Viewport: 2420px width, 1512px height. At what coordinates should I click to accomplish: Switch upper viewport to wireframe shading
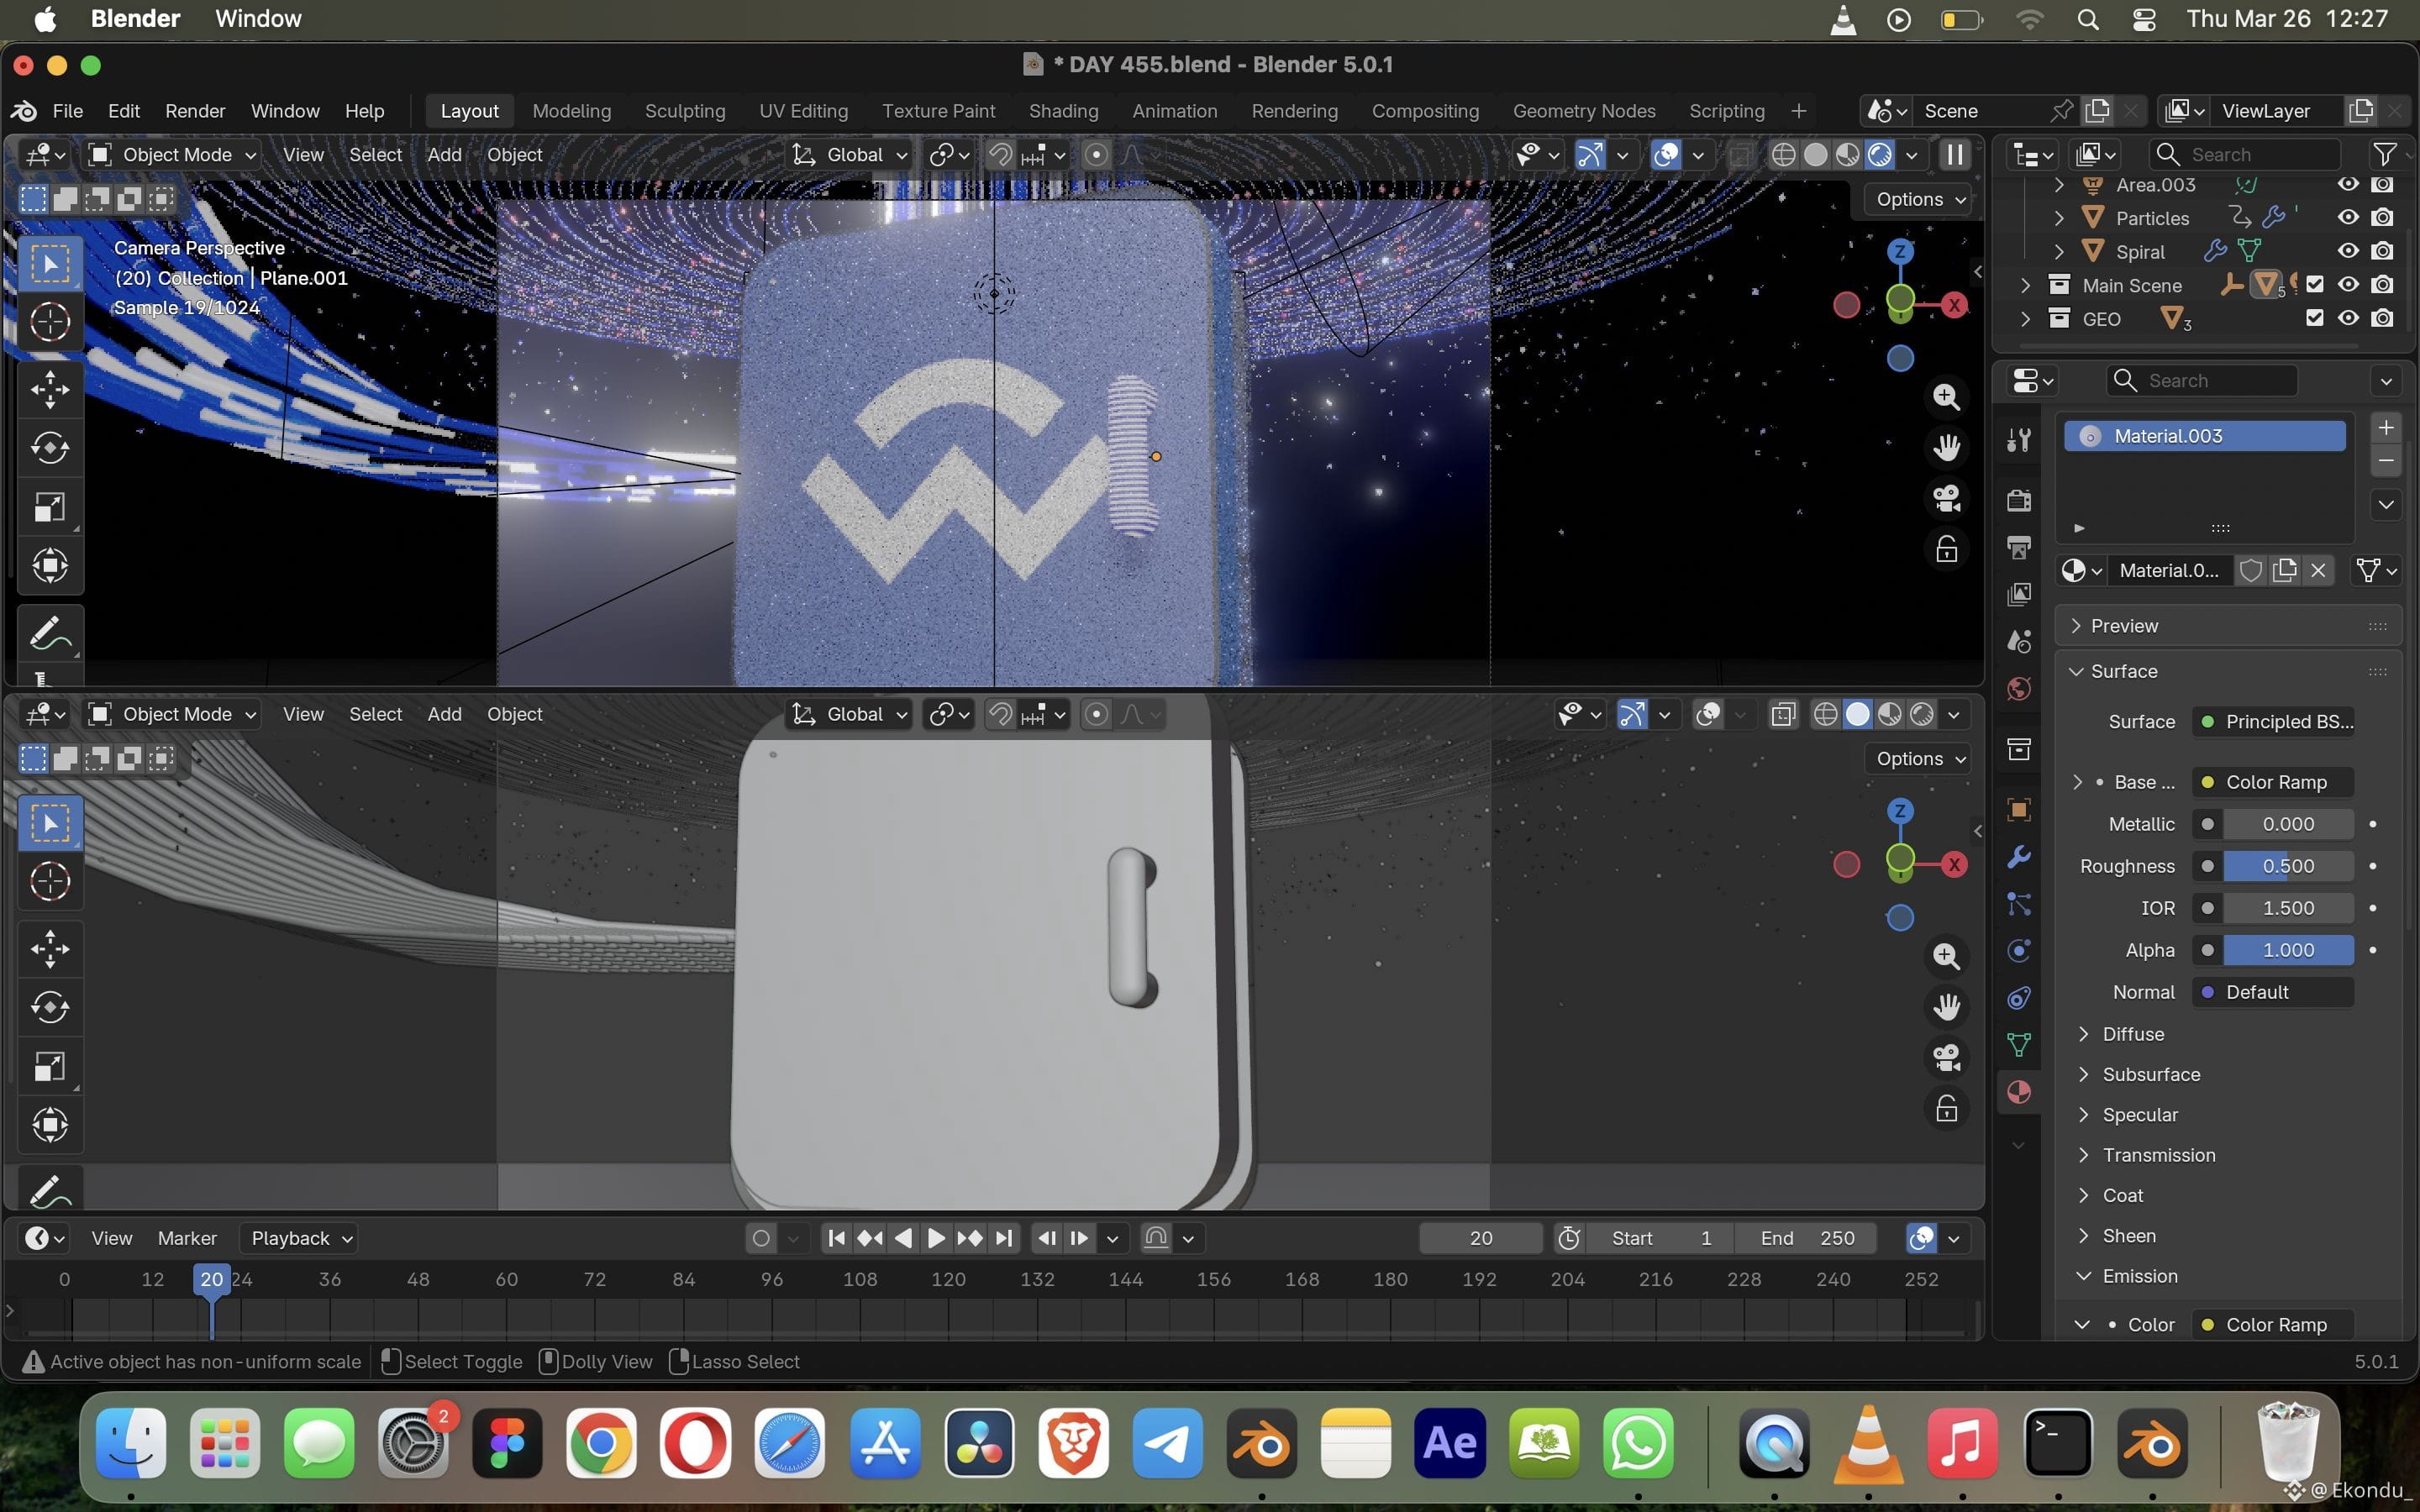(x=1783, y=155)
